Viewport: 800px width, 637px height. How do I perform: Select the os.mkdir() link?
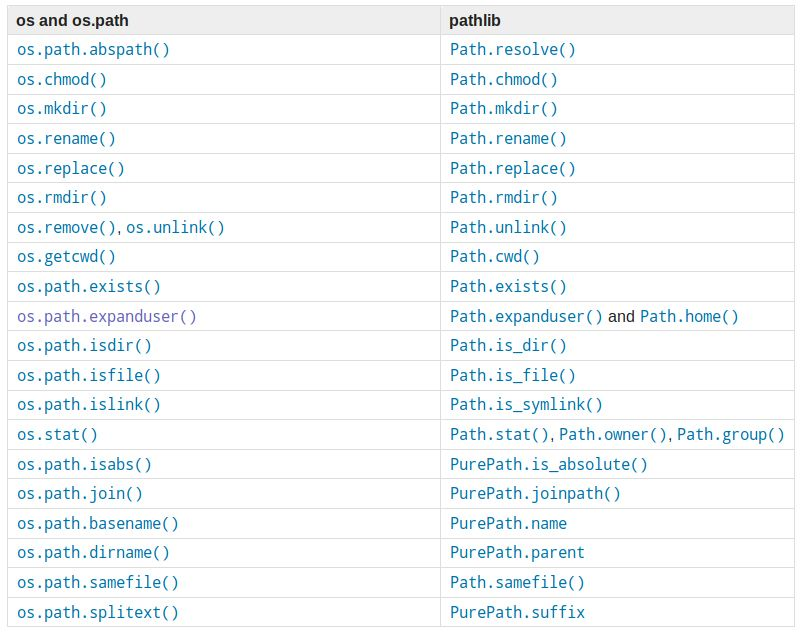(x=56, y=108)
